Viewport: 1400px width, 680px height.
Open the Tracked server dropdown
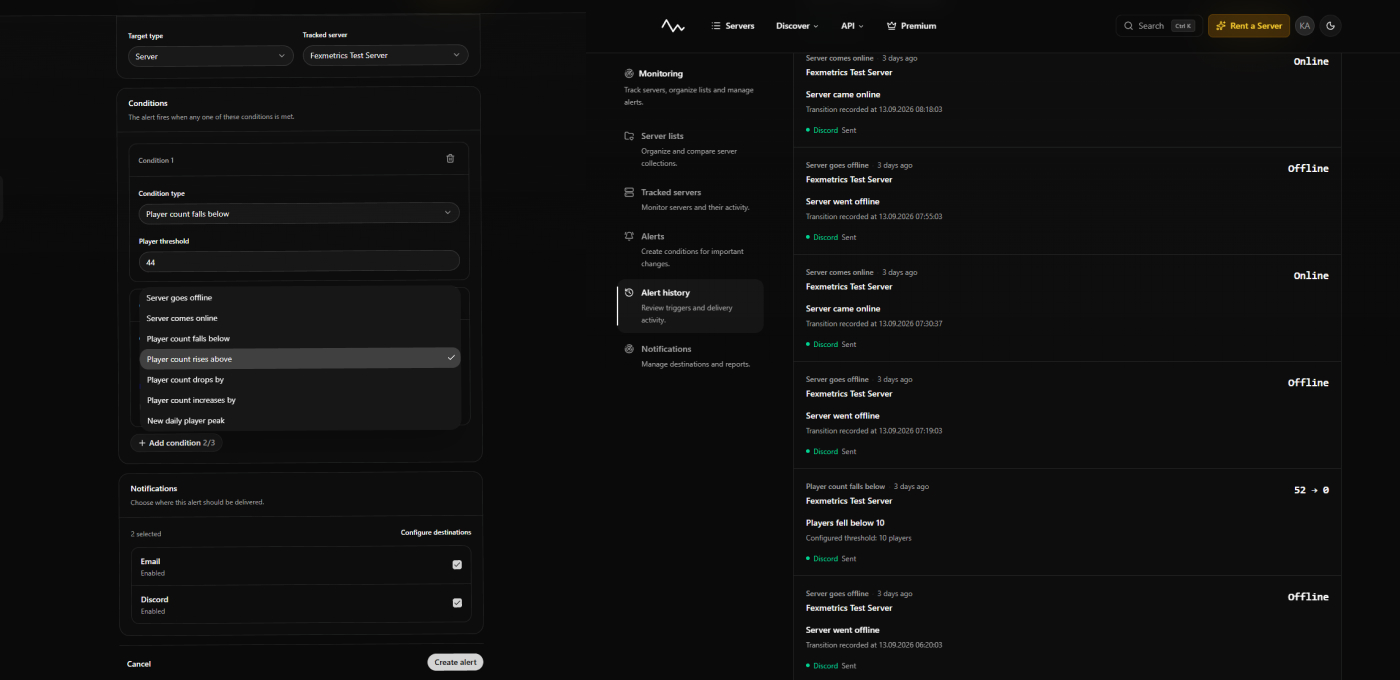coord(385,55)
